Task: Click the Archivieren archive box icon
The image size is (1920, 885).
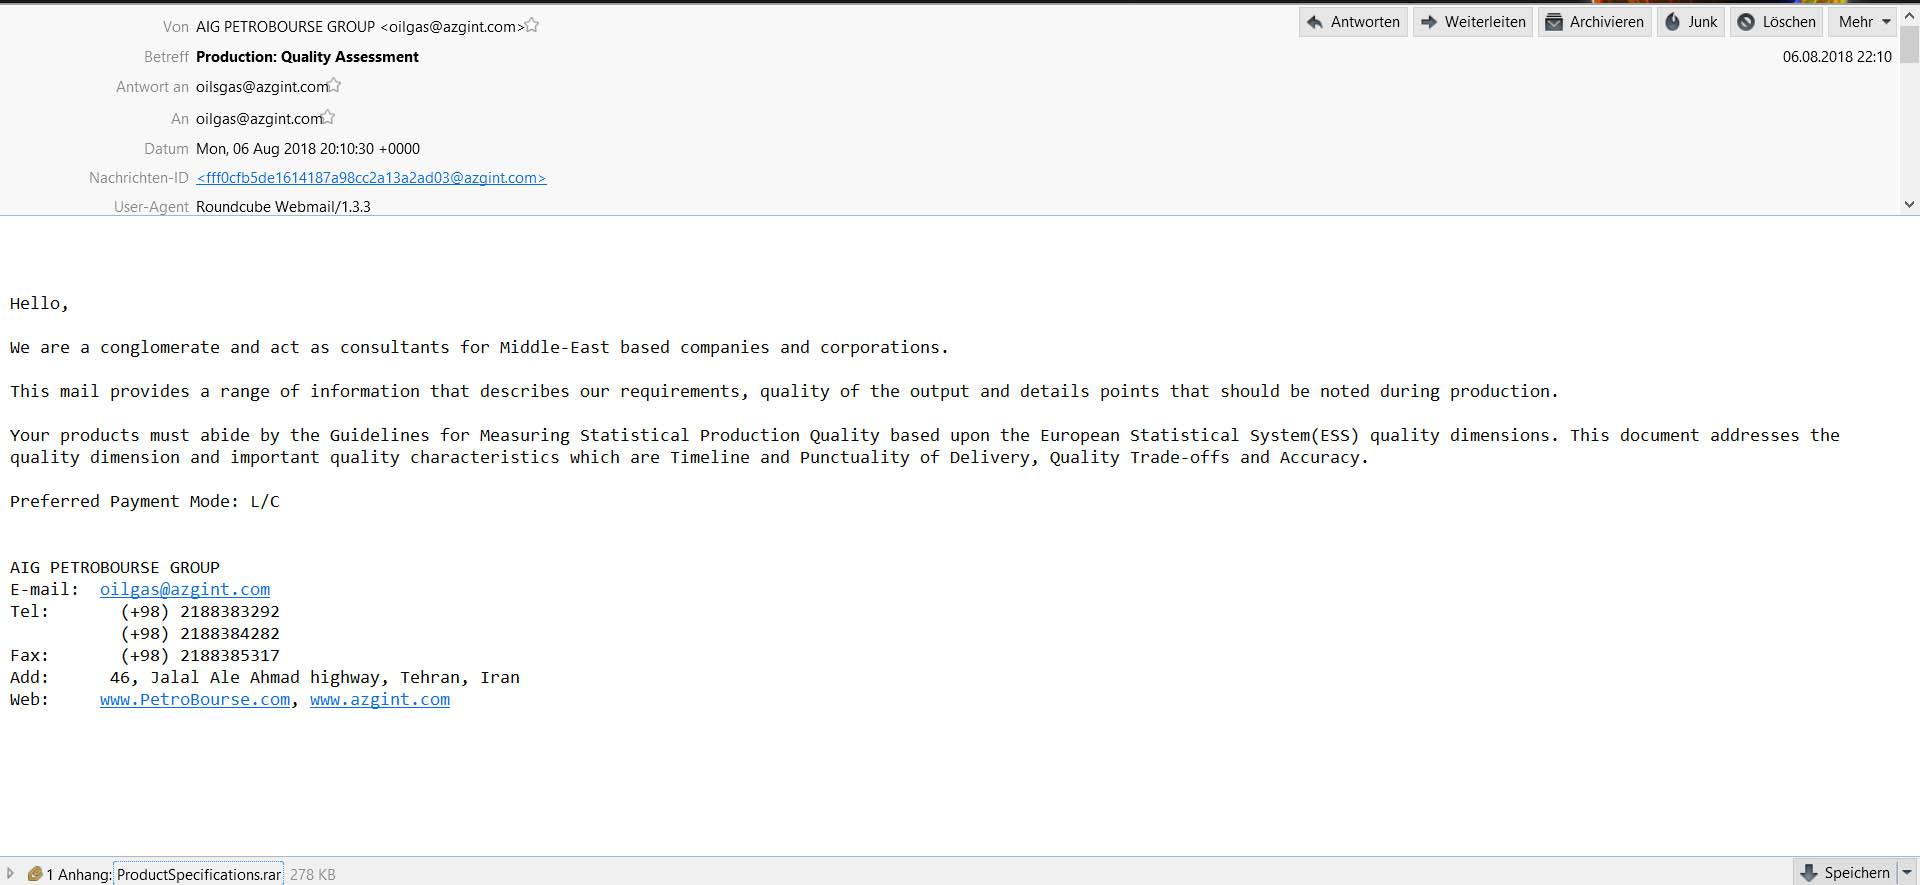Action: [x=1554, y=22]
